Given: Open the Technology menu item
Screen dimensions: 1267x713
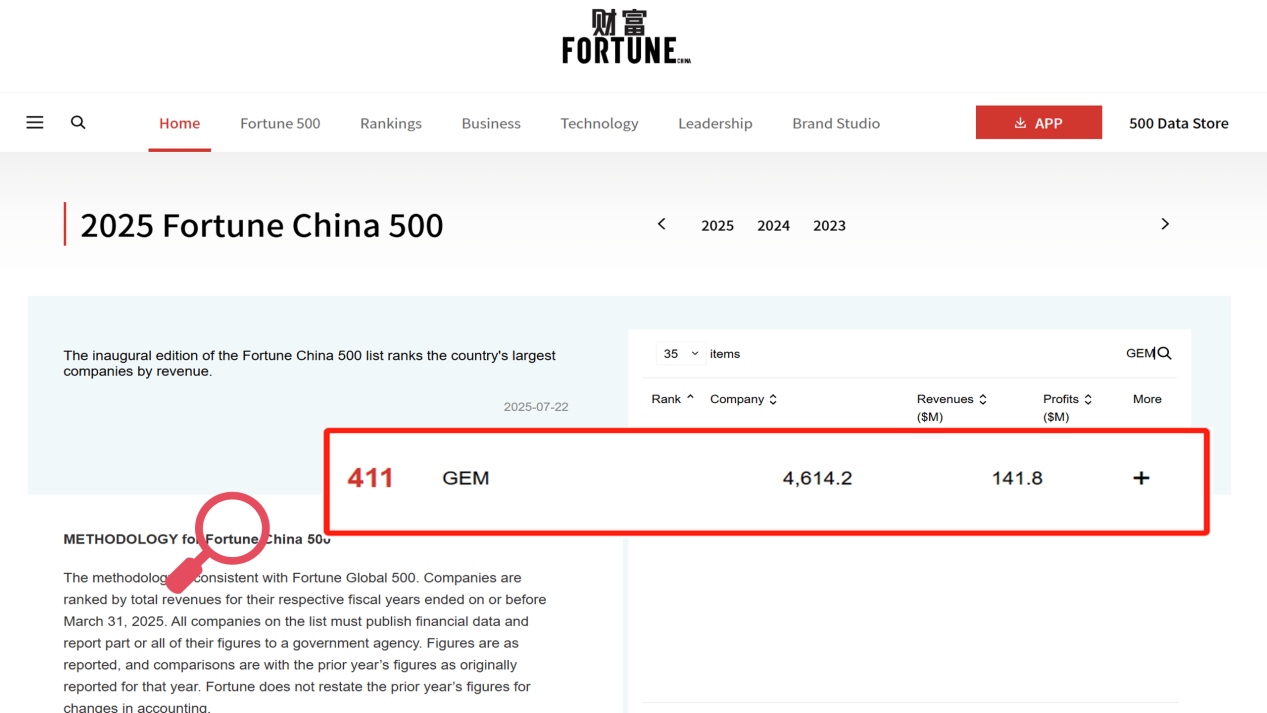Looking at the screenshot, I should [x=599, y=123].
